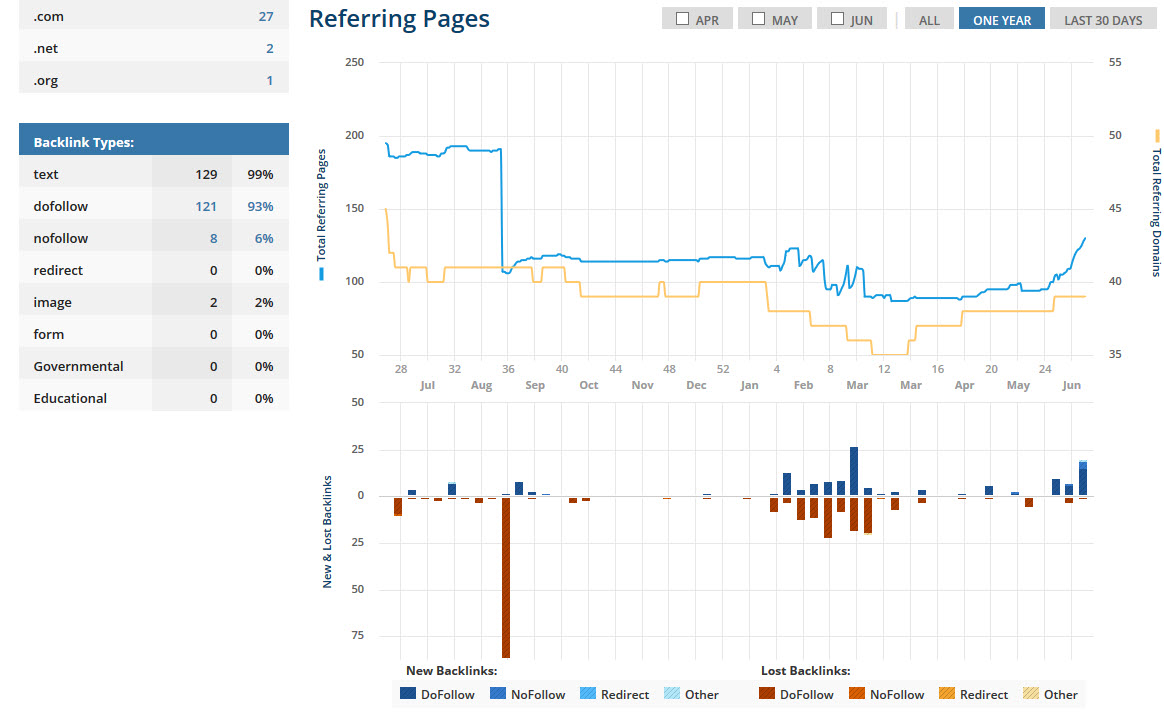This screenshot has width=1164, height=715.
Task: Click the Total Referring Pages axis label
Action: (321, 205)
